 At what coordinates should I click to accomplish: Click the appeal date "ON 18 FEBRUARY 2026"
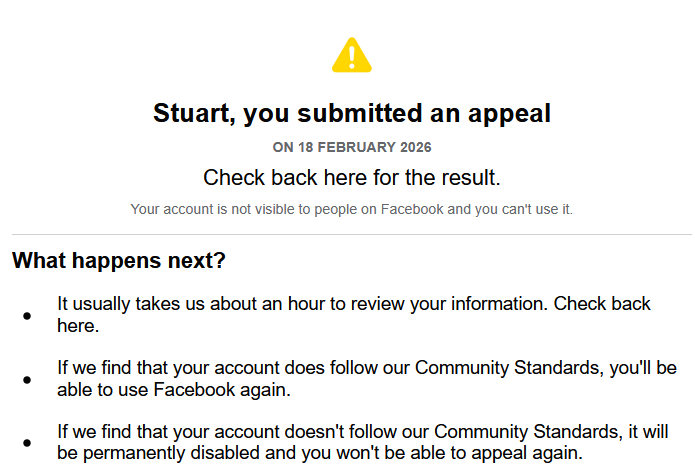coord(351,147)
